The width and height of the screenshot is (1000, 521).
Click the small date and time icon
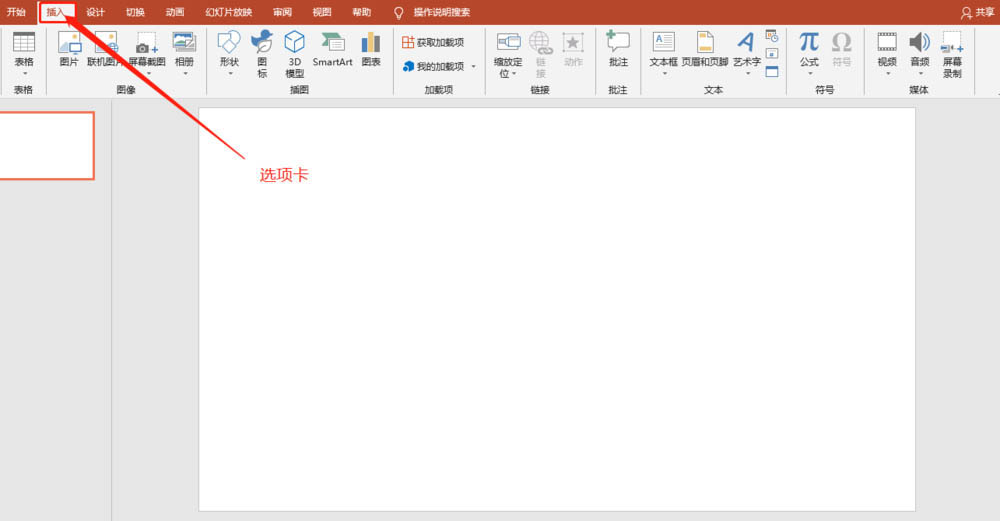click(x=772, y=36)
